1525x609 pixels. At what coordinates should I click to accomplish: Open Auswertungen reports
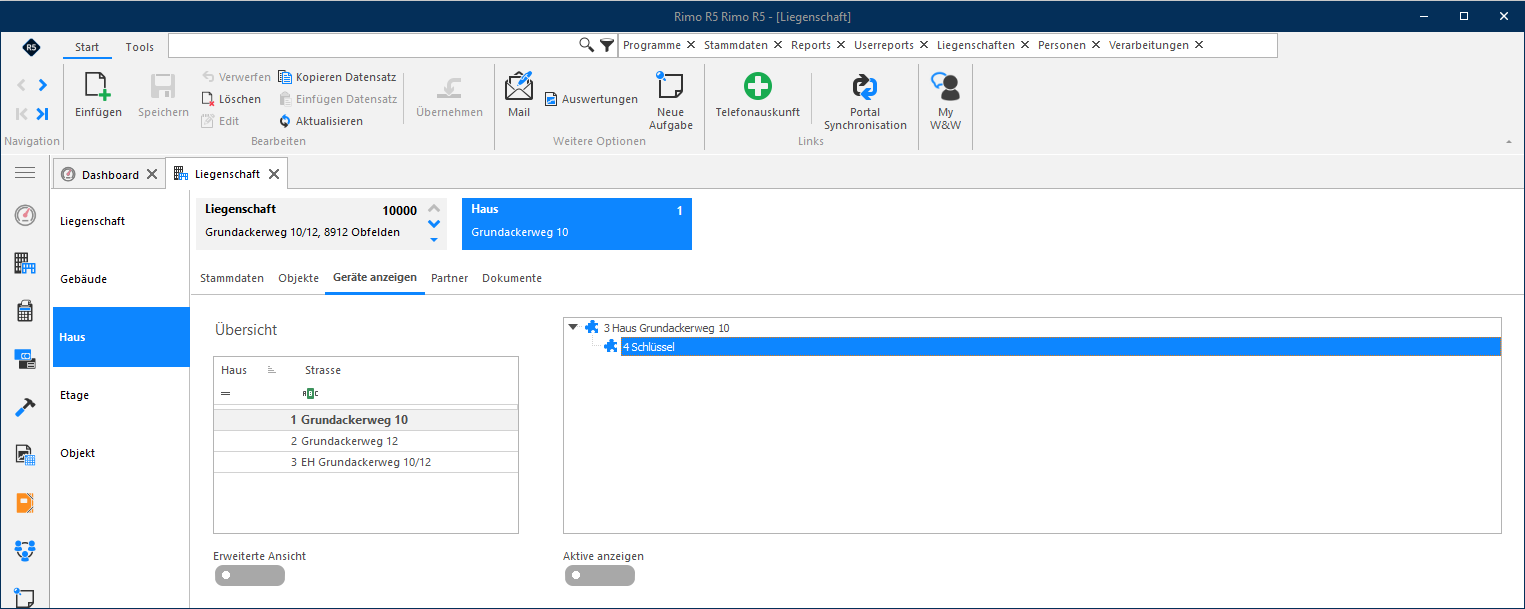(x=591, y=99)
